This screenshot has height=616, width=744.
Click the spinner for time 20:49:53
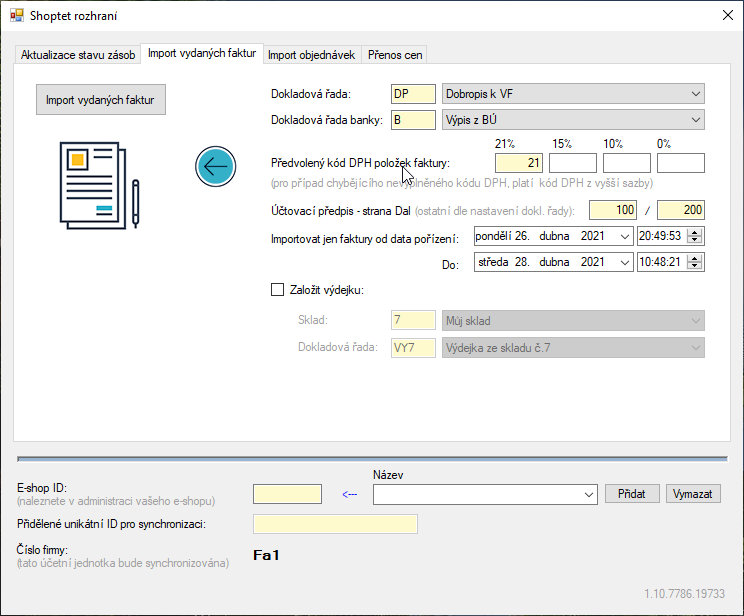695,236
